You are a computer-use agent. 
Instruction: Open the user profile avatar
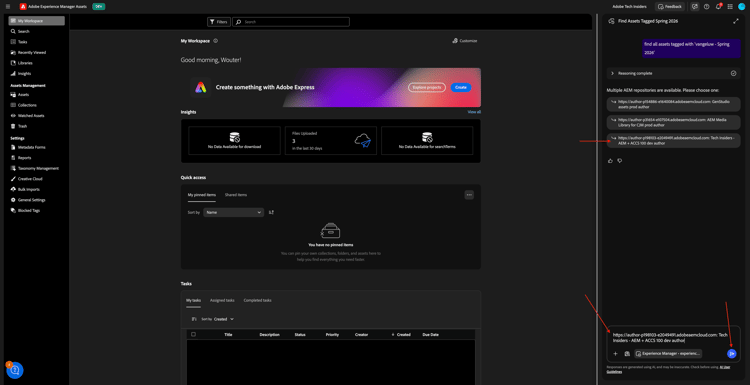[742, 7]
